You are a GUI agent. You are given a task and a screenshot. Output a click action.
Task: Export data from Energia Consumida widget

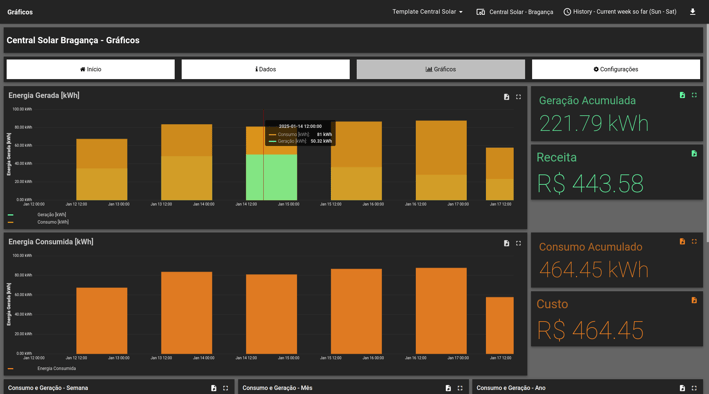click(506, 243)
